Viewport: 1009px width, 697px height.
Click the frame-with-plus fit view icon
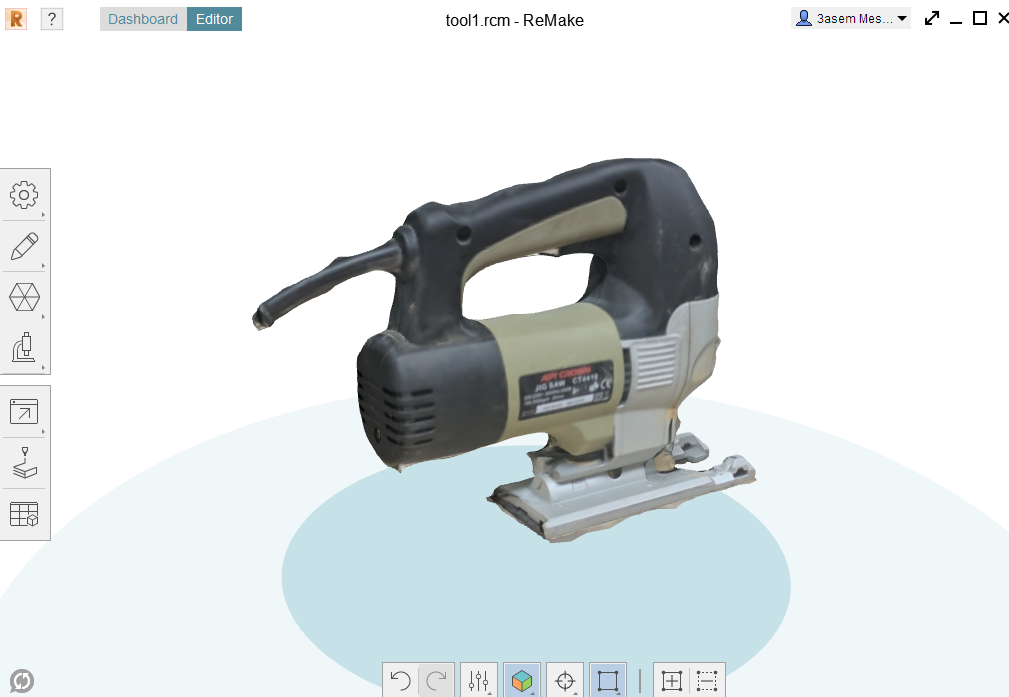(x=672, y=680)
